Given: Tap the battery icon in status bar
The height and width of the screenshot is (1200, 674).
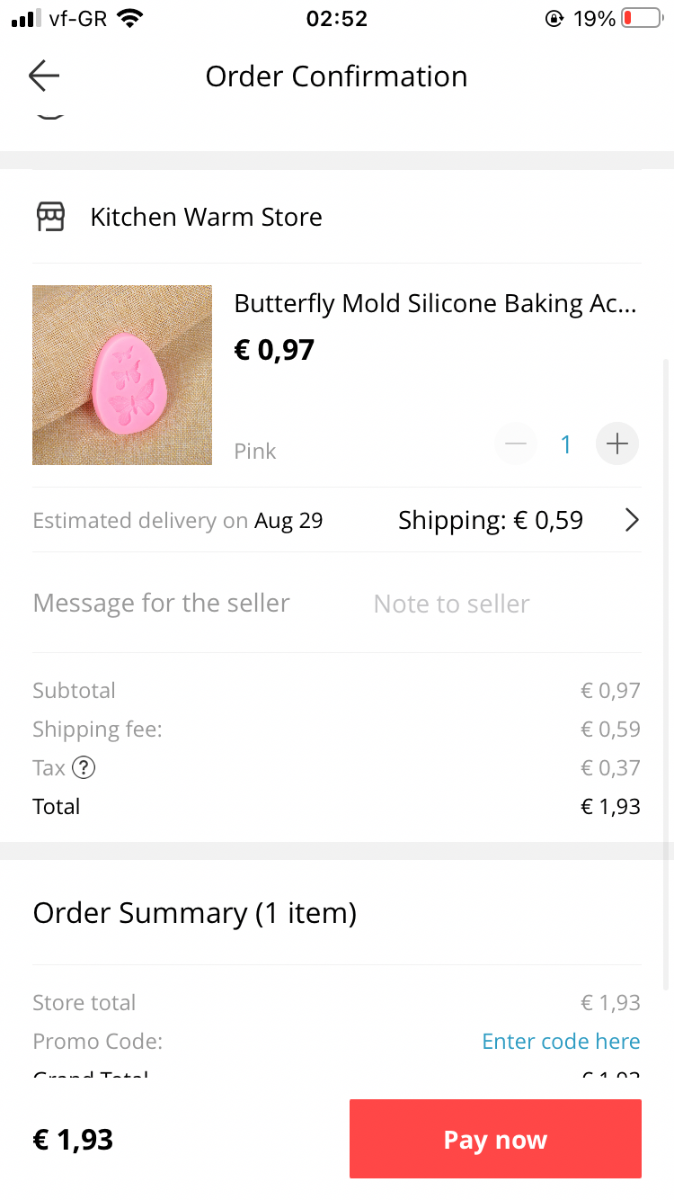Looking at the screenshot, I should 641,18.
